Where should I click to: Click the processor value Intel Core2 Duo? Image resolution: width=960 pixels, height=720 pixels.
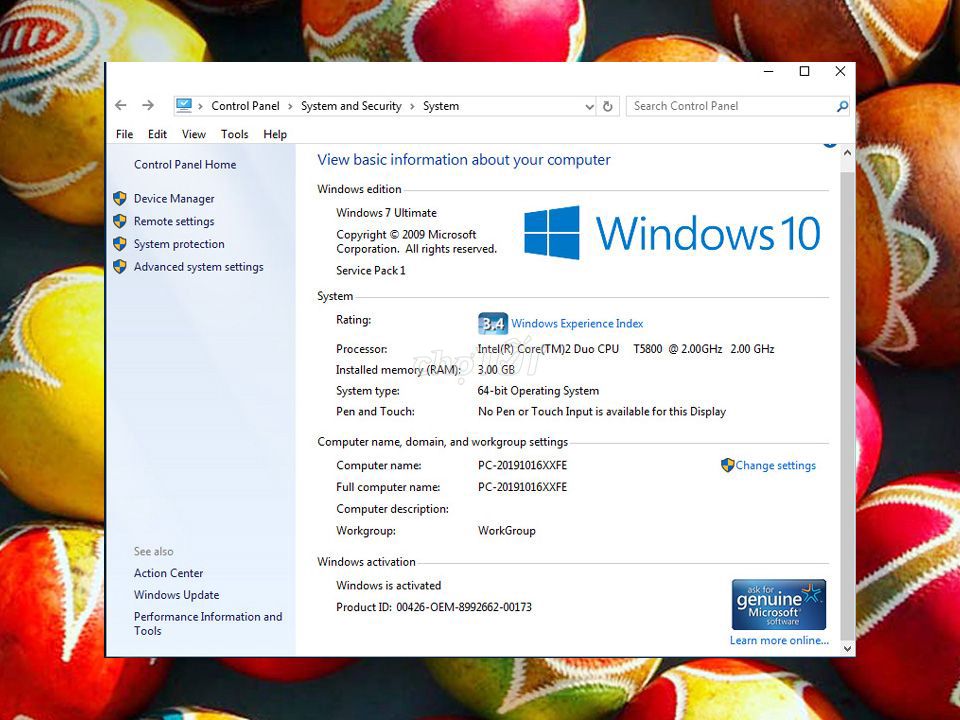pyautogui.click(x=626, y=349)
